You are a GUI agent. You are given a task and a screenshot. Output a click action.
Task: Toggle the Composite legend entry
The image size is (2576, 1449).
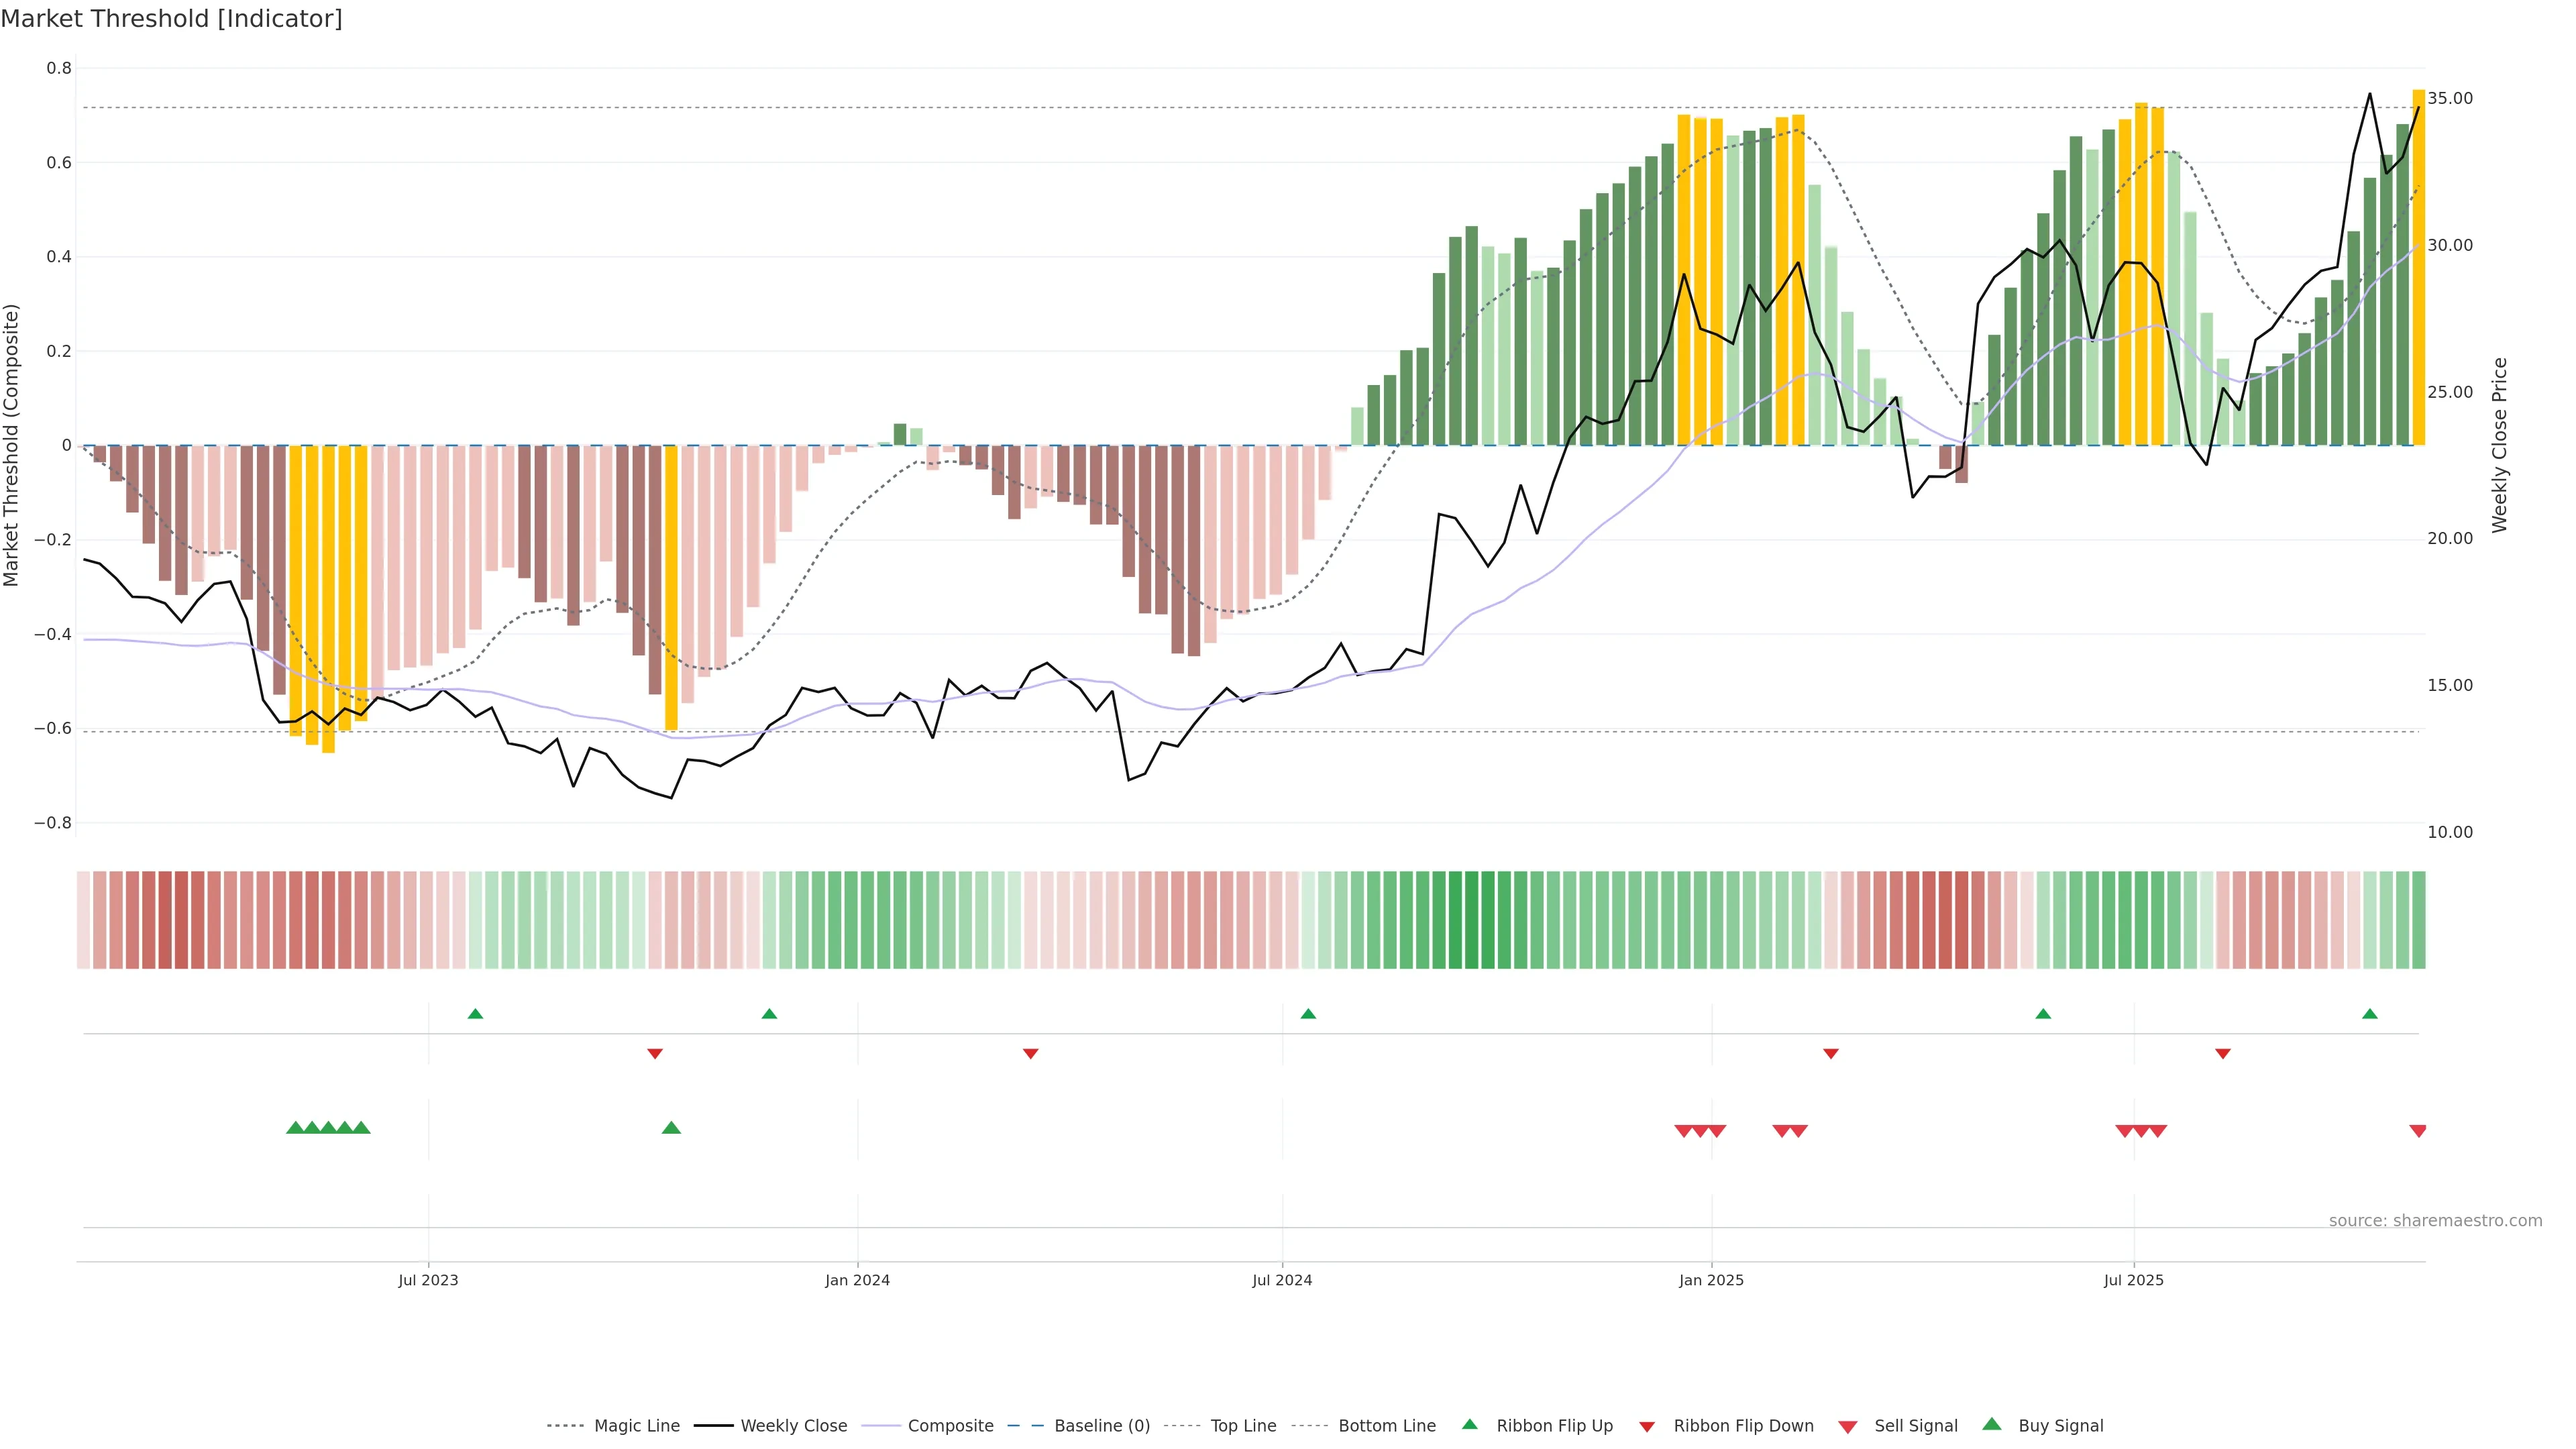click(x=950, y=1426)
